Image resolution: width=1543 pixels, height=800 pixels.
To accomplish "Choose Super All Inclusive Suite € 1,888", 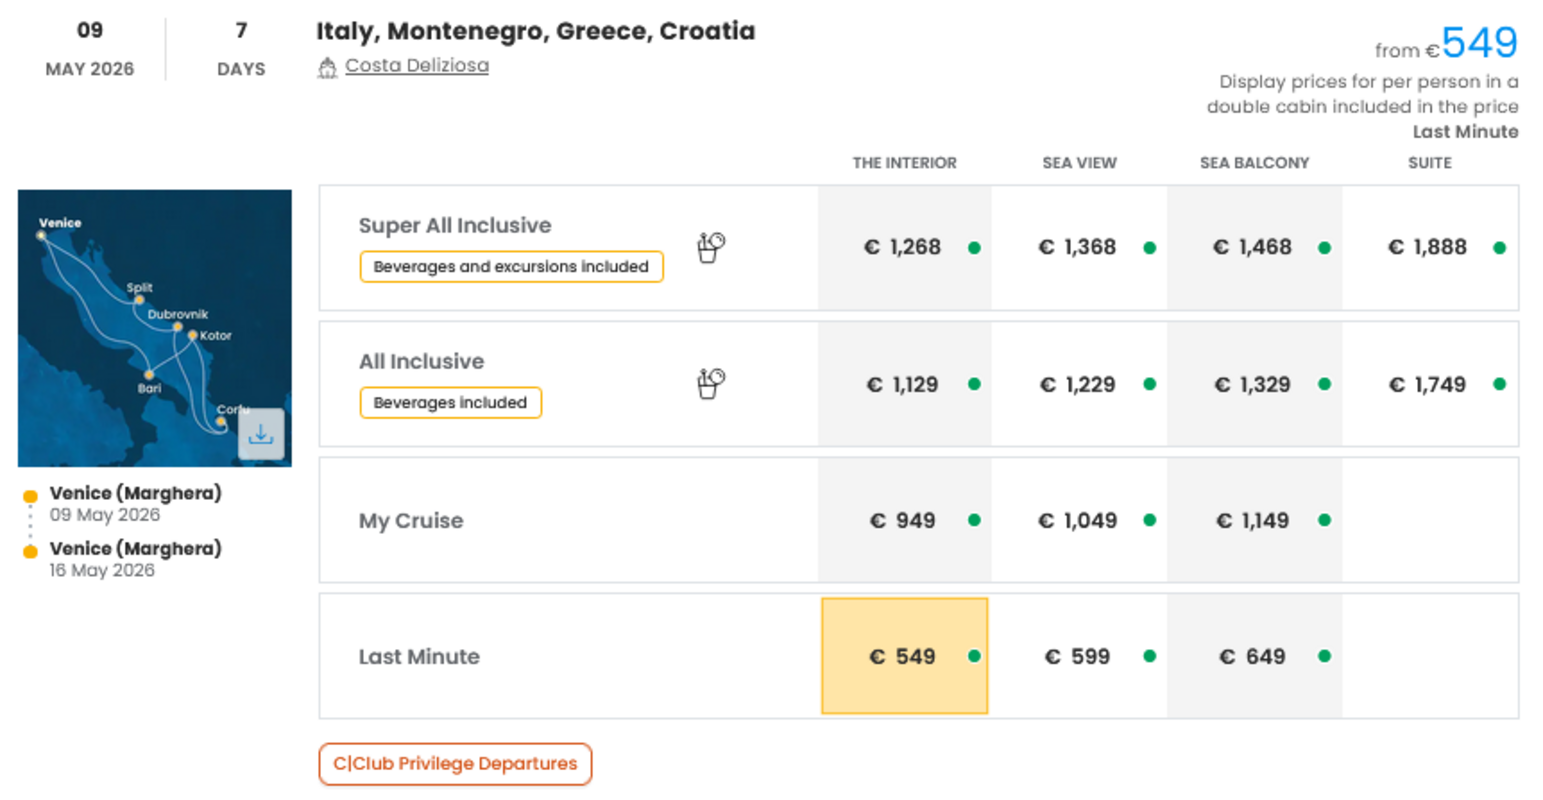I will click(x=1428, y=247).
